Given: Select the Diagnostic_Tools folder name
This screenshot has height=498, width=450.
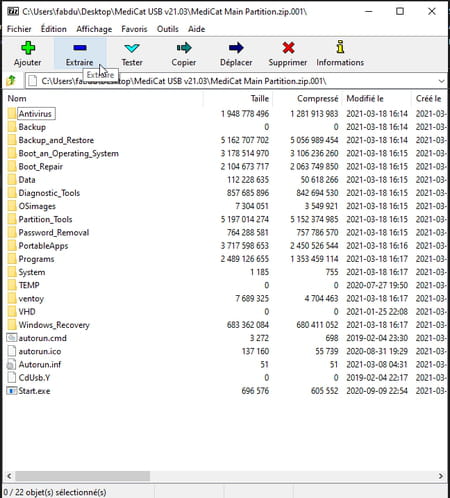Looking at the screenshot, I should click(x=49, y=193).
